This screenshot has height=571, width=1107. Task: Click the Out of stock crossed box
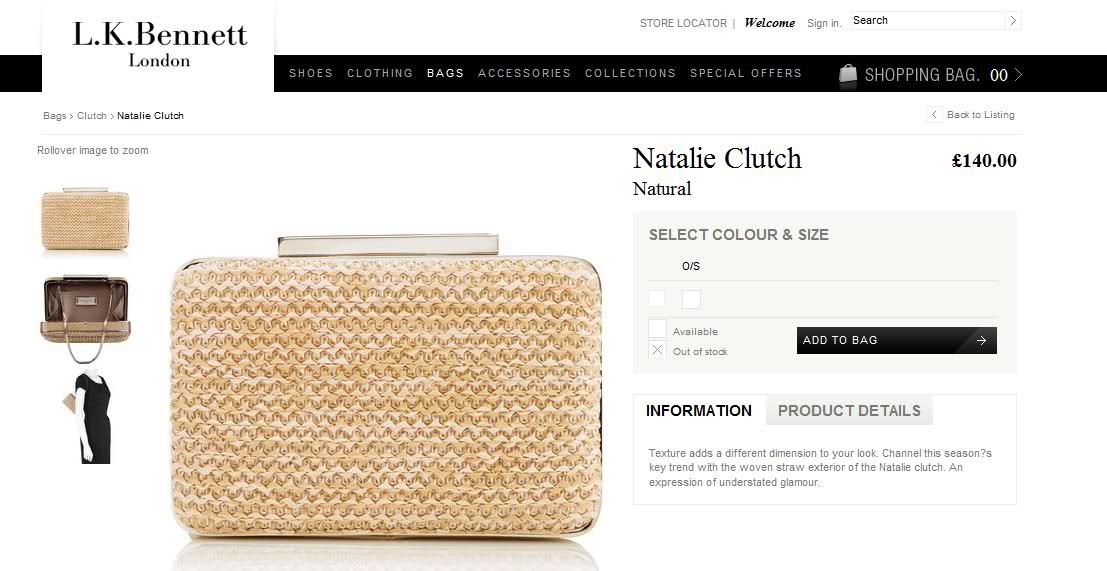coord(657,349)
